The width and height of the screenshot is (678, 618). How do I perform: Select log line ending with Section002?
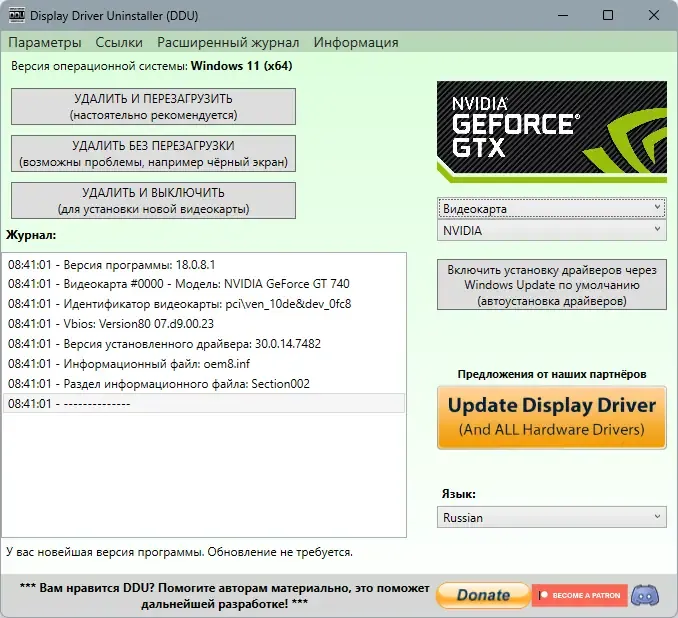204,383
